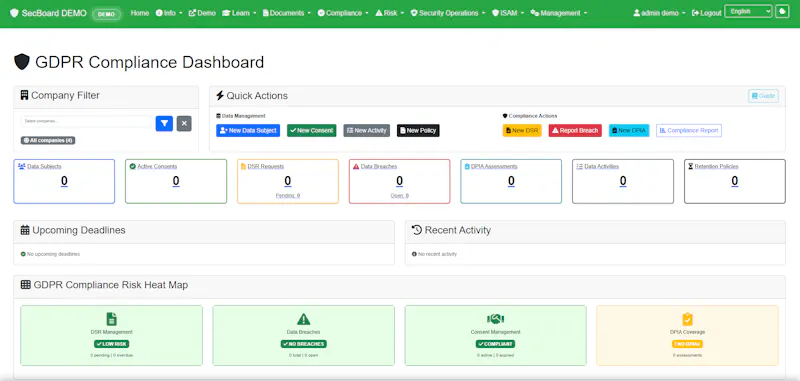Click the 0 count in Retention Policies card
The height and width of the screenshot is (381, 800).
pos(735,181)
